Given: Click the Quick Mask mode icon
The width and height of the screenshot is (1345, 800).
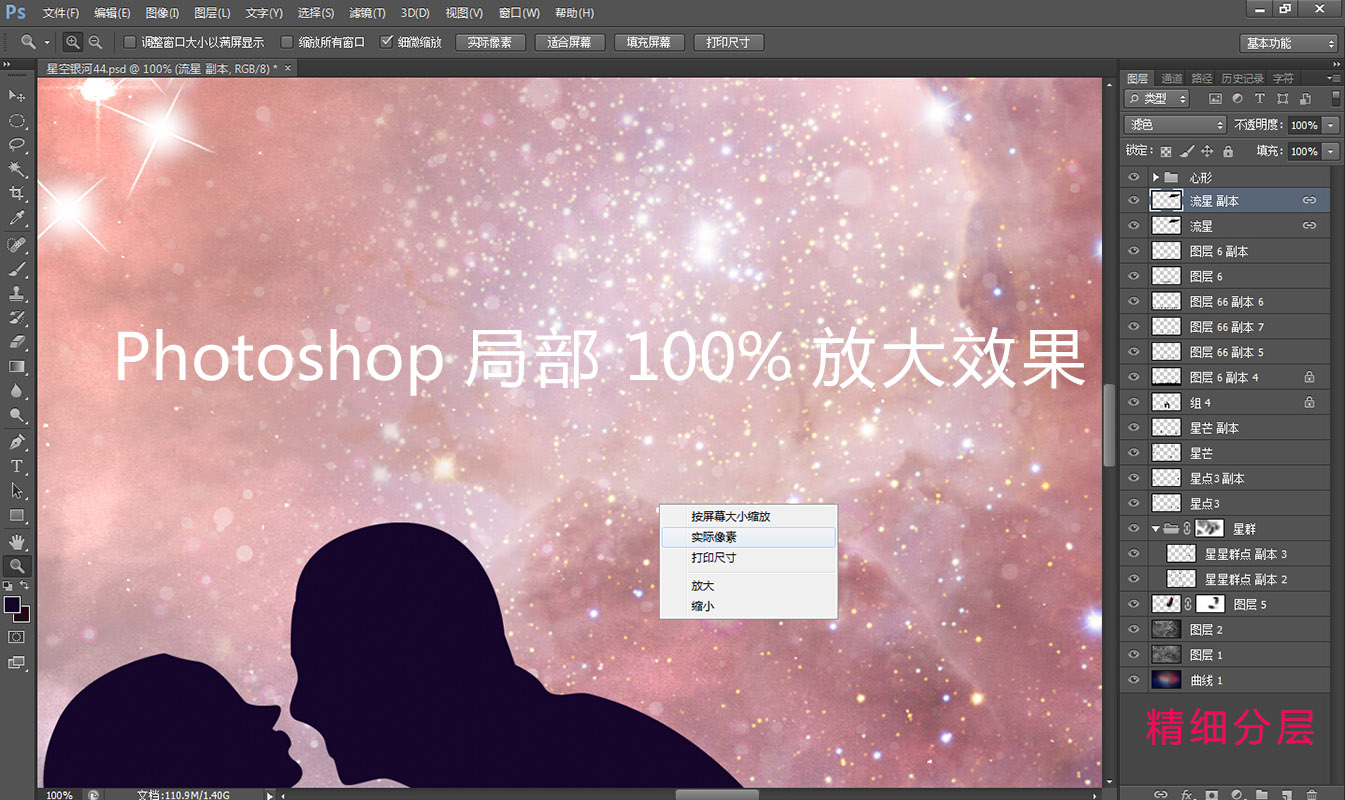Looking at the screenshot, I should click(x=17, y=636).
